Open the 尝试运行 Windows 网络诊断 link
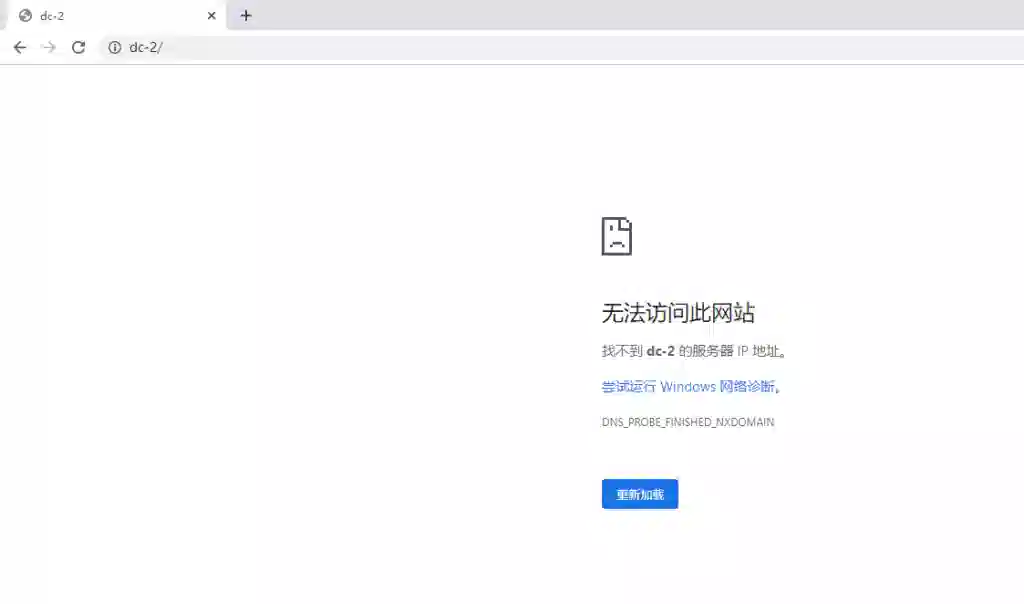The width and height of the screenshot is (1024, 604). pyautogui.click(x=690, y=387)
